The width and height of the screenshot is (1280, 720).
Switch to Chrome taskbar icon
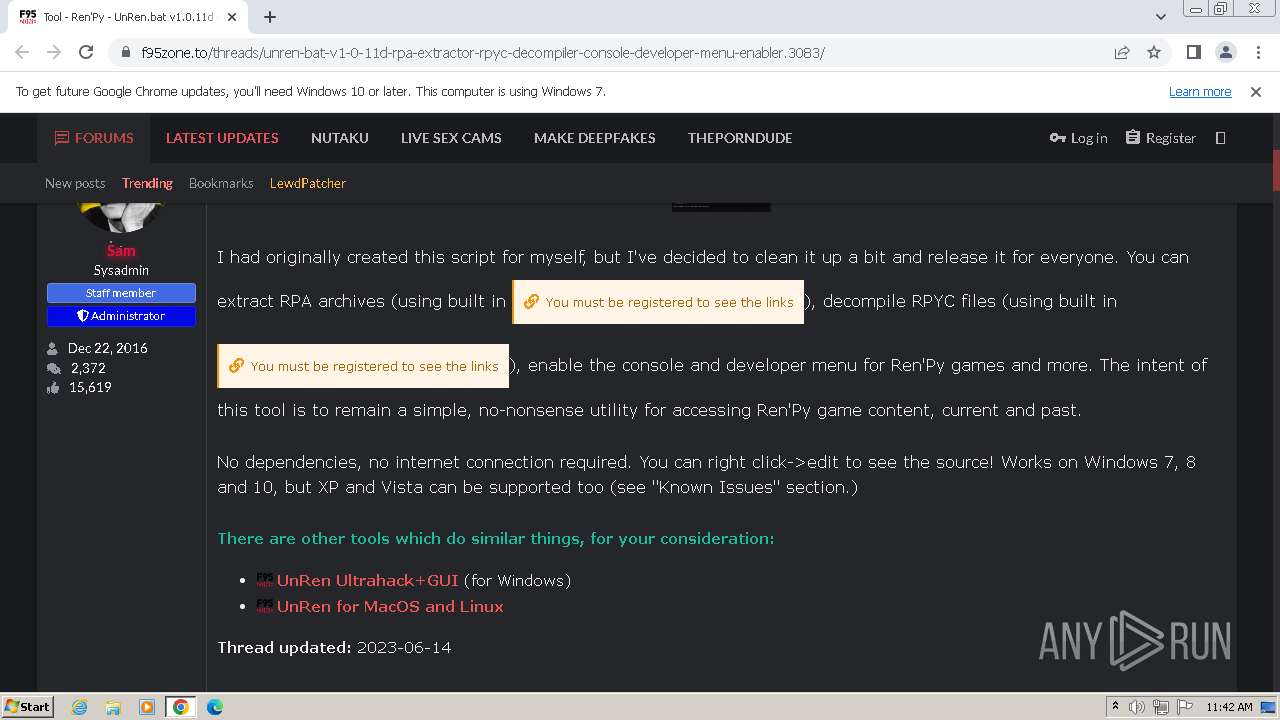click(x=181, y=707)
